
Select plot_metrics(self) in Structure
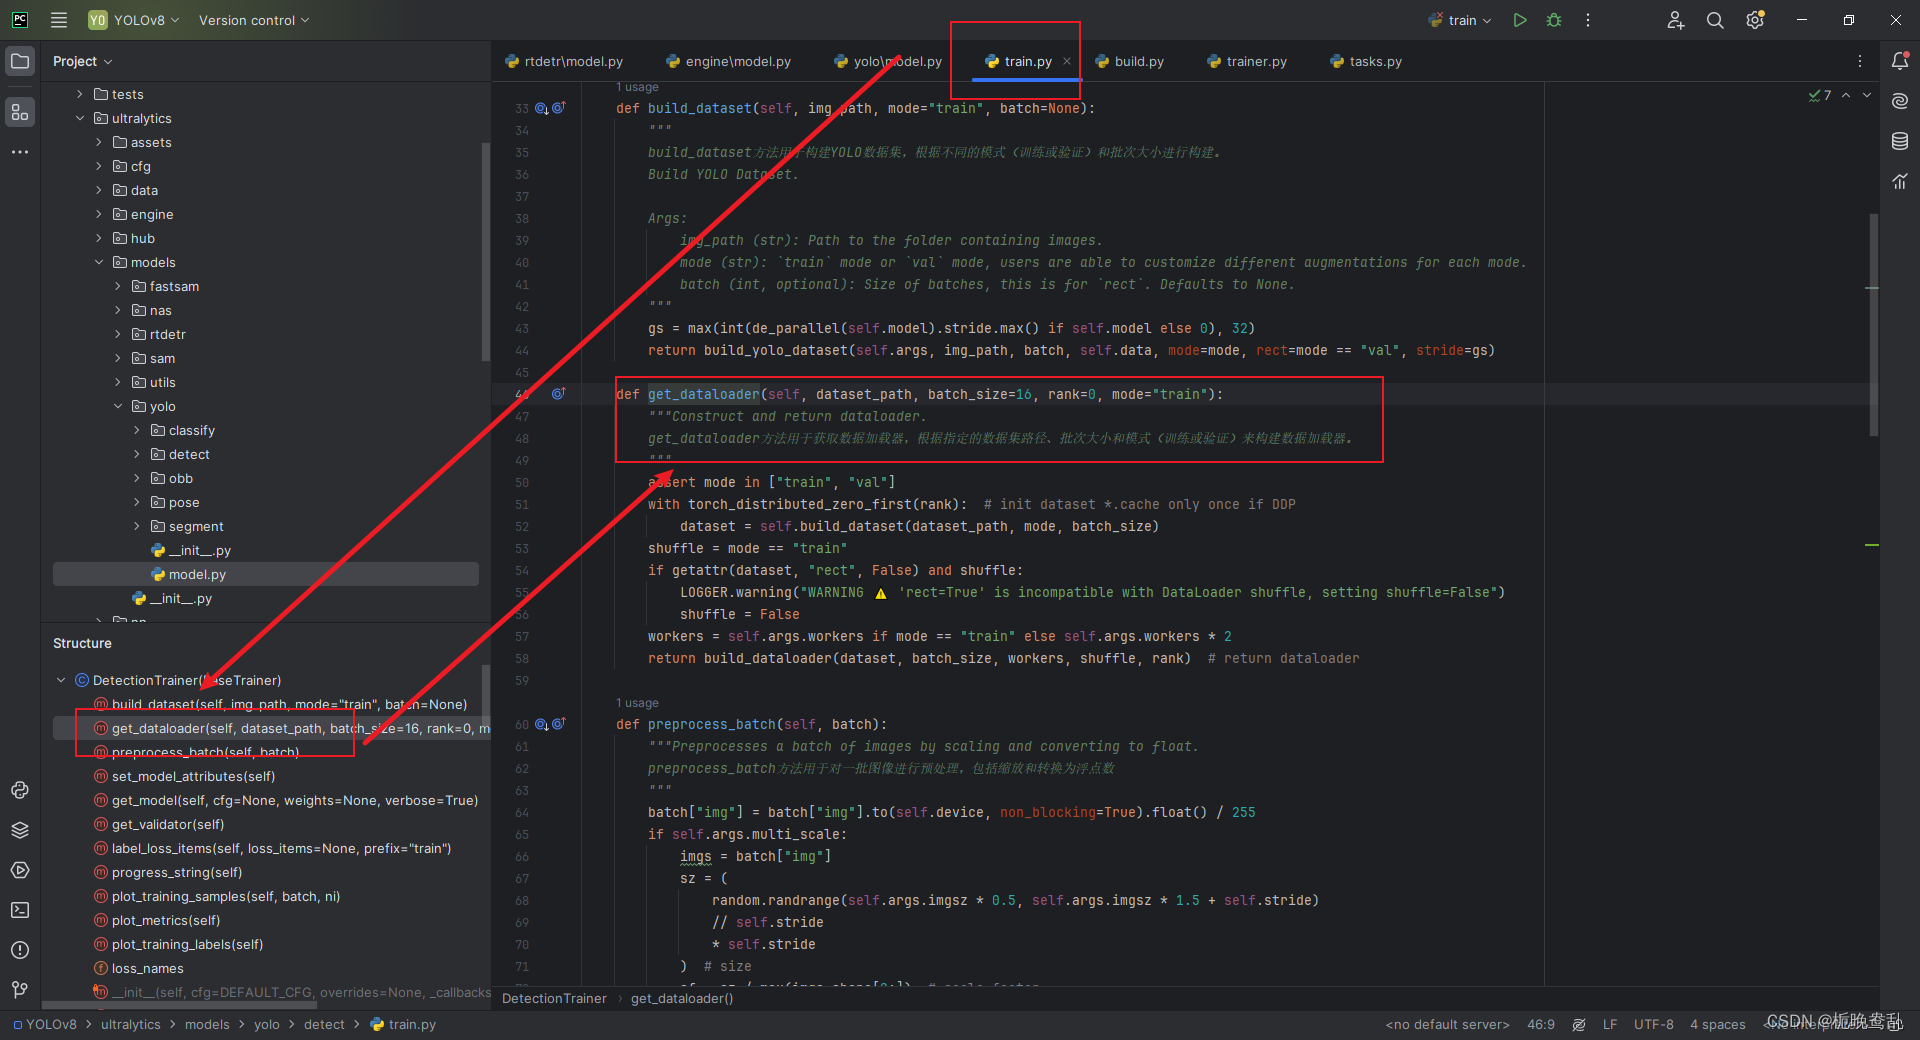166,920
